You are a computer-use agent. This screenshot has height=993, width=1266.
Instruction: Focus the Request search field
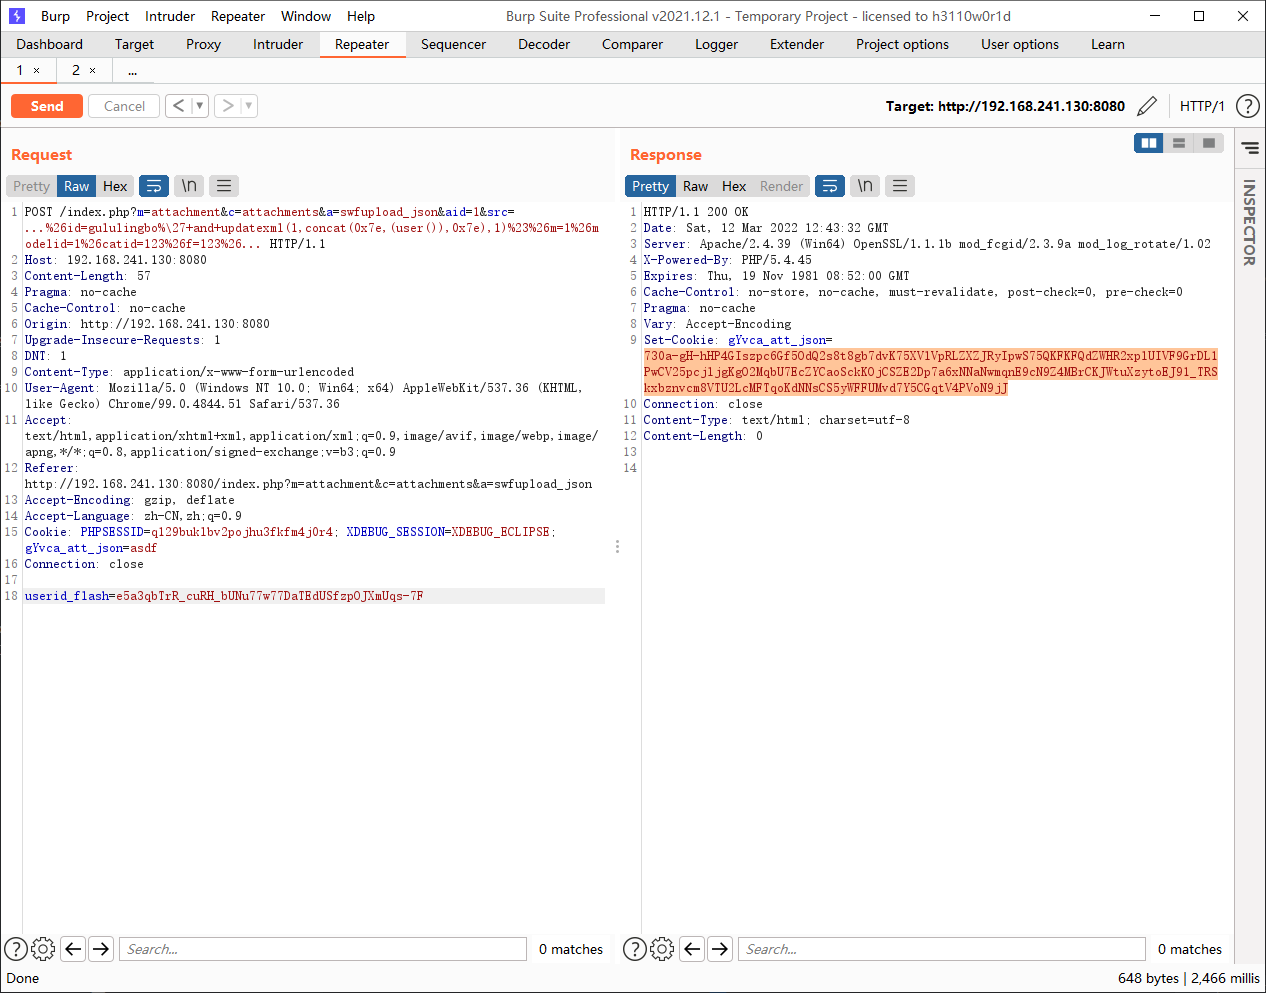pos(322,949)
